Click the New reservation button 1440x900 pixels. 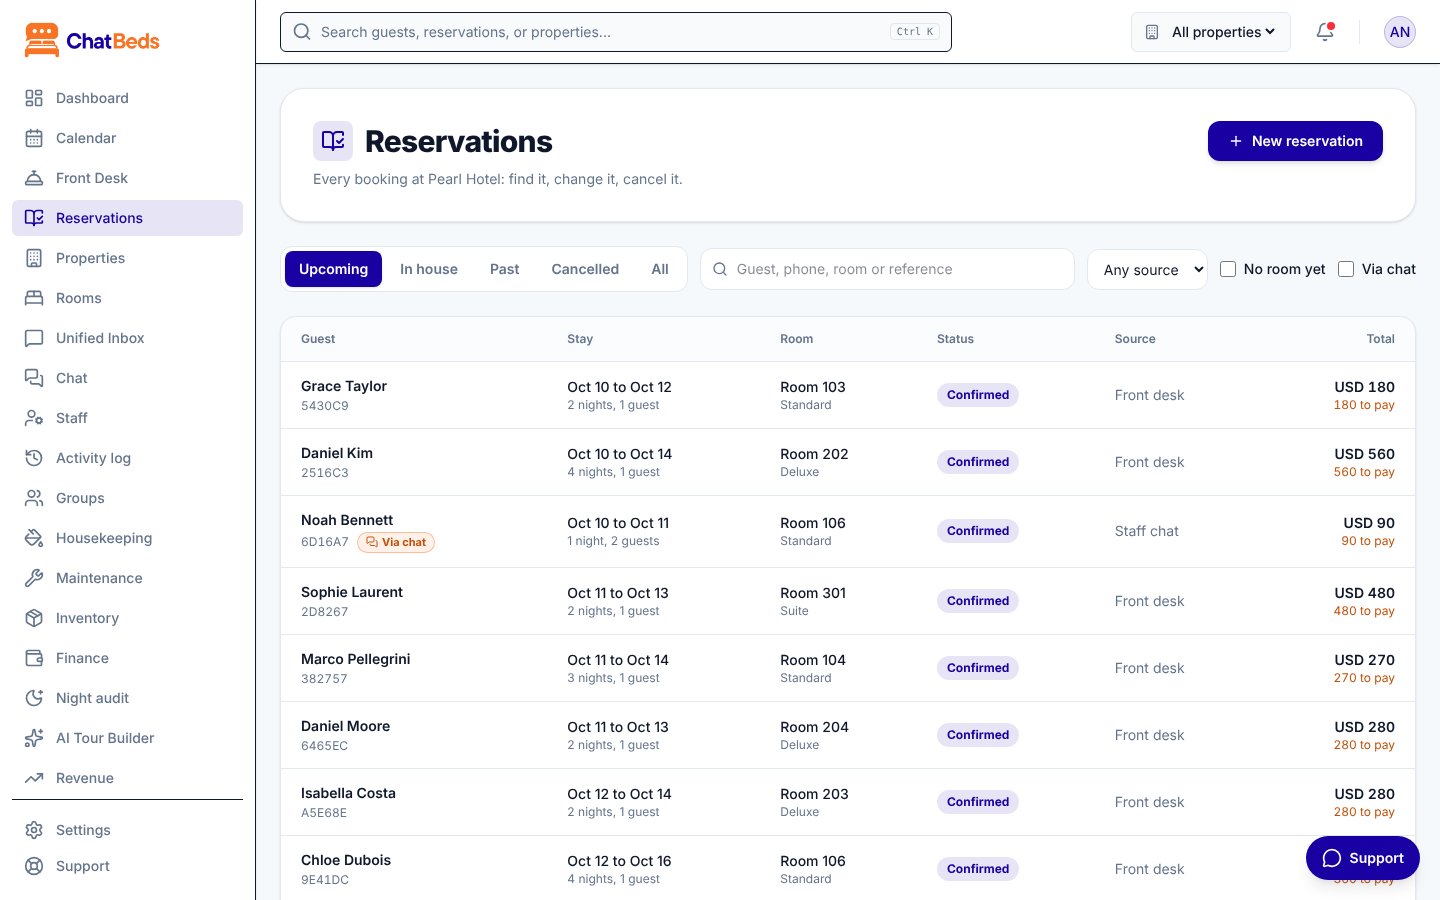click(1295, 141)
